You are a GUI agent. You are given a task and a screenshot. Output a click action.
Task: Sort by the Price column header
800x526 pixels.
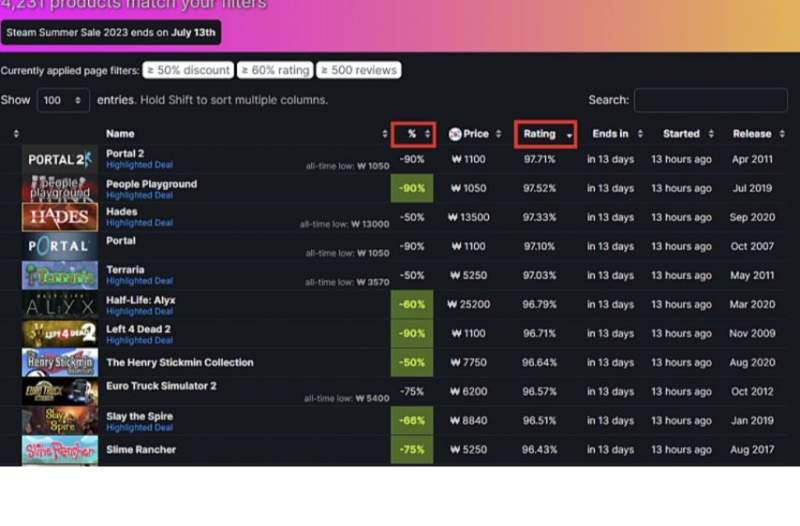tap(475, 134)
